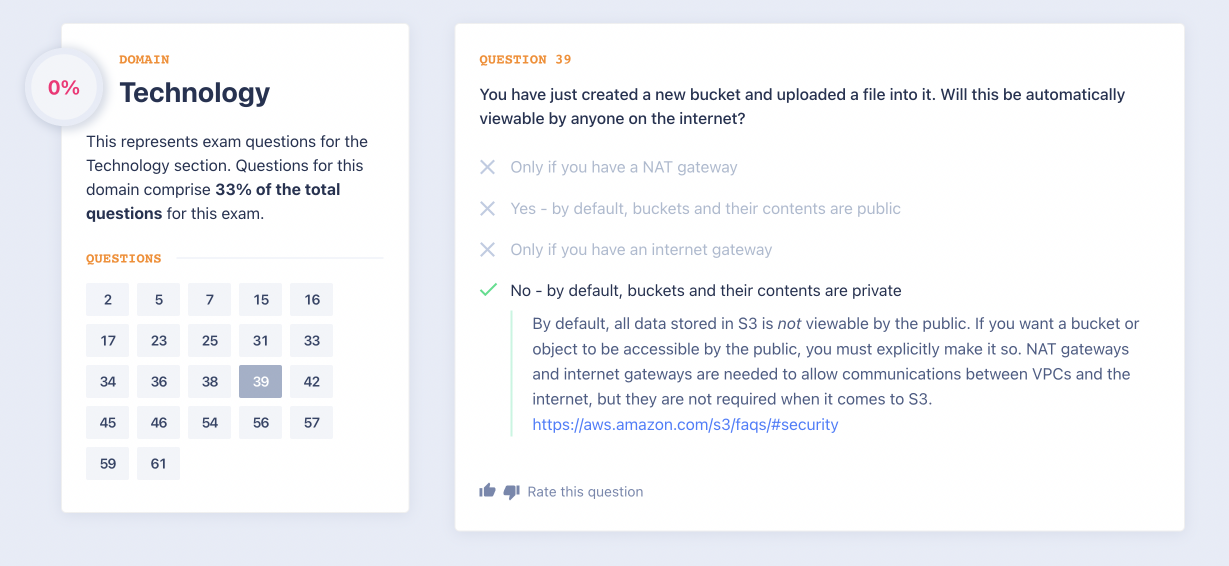Click the 'Rate this question' text
1229x566 pixels.
pyautogui.click(x=585, y=492)
